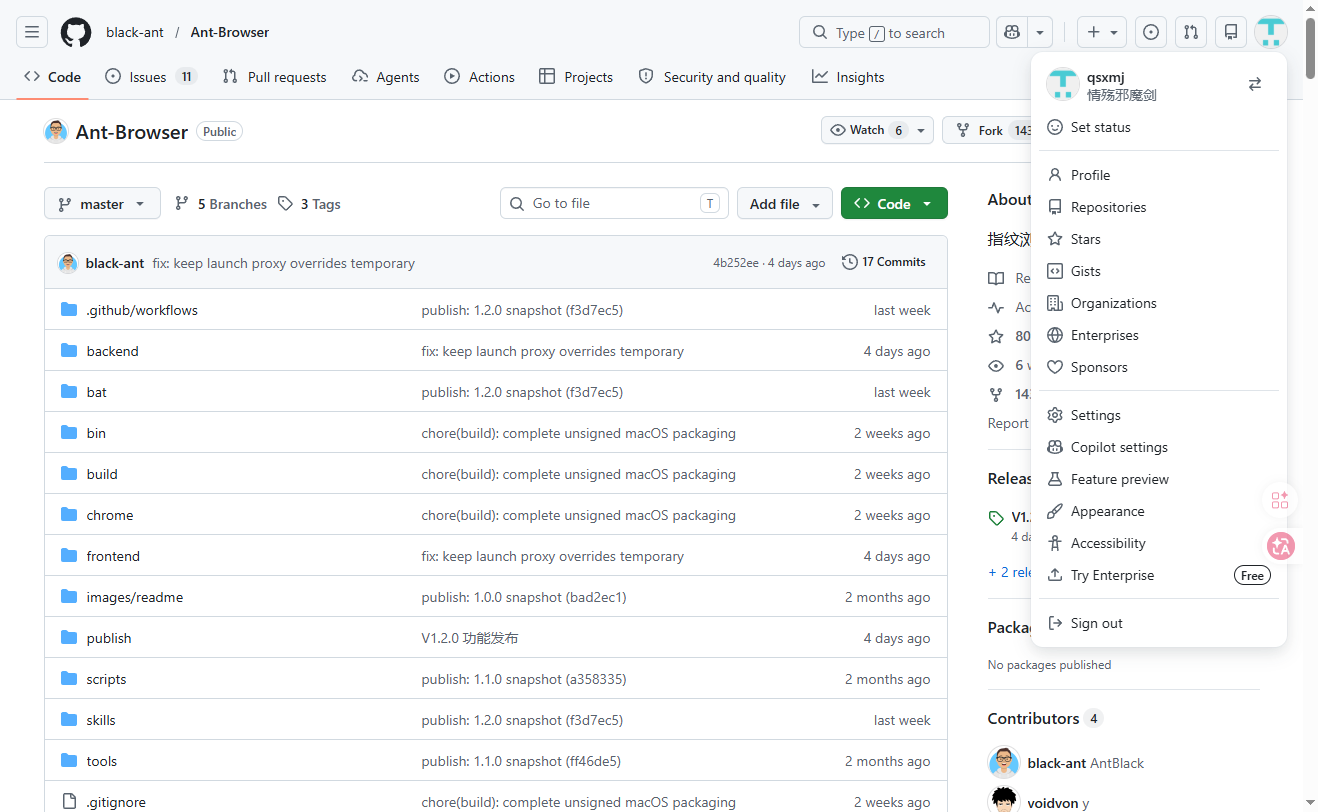Viewport: 1318px width, 812px height.
Task: Click the translate floating icon
Action: point(1281,546)
